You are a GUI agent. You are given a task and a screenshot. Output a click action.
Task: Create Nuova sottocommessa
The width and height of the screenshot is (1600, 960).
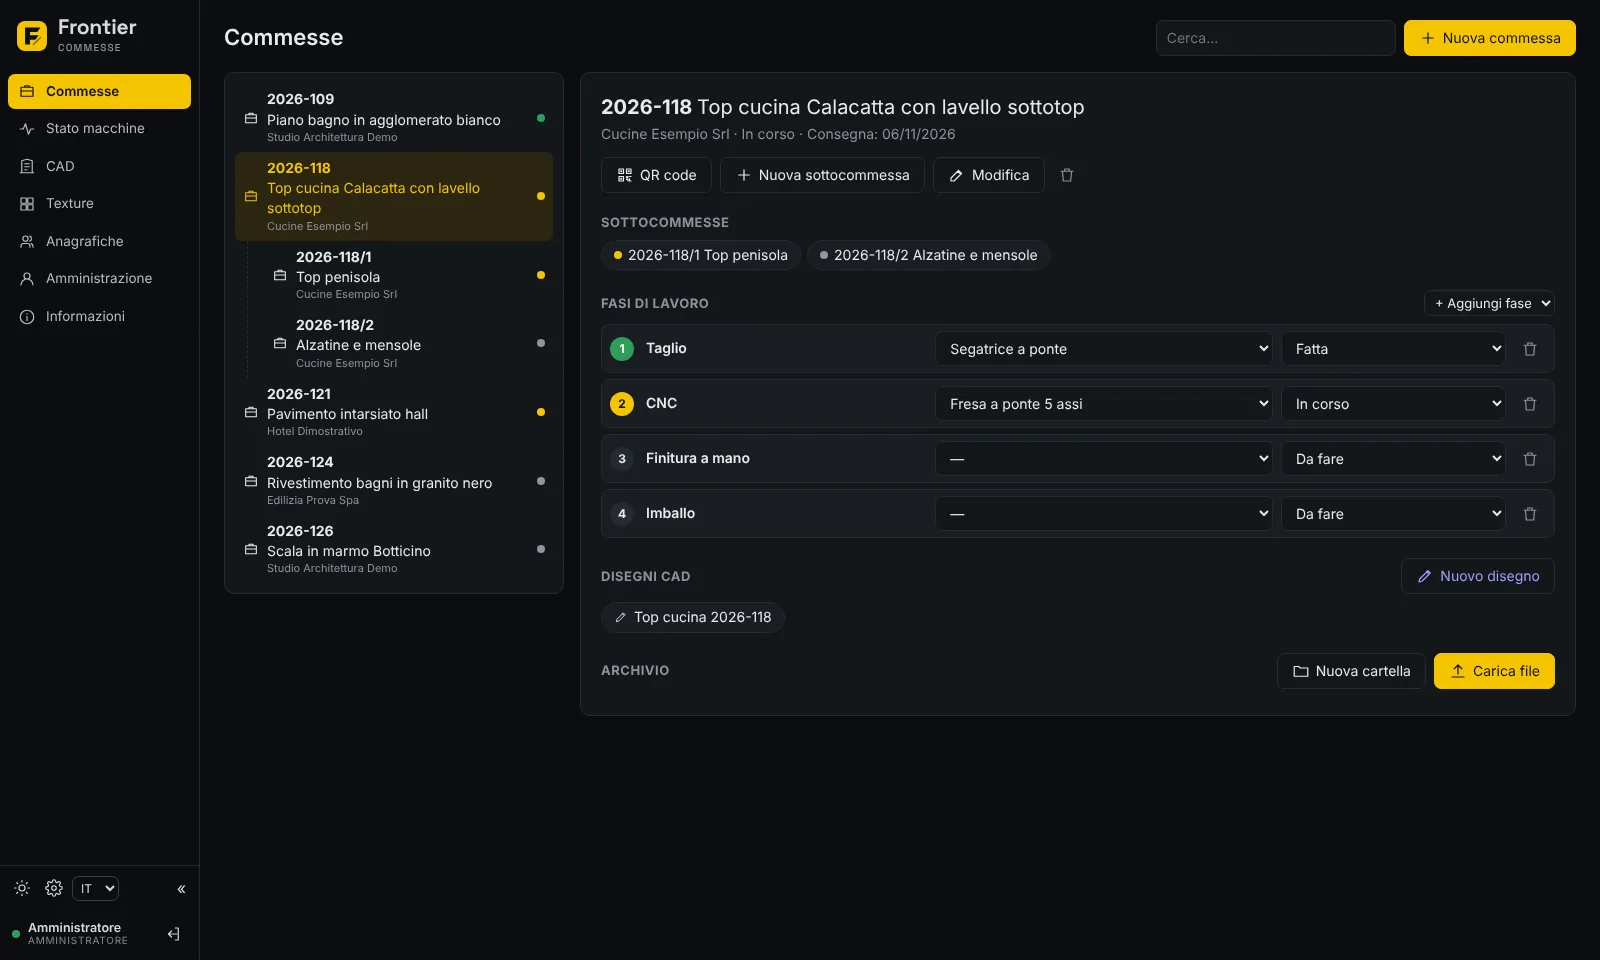pyautogui.click(x=822, y=175)
